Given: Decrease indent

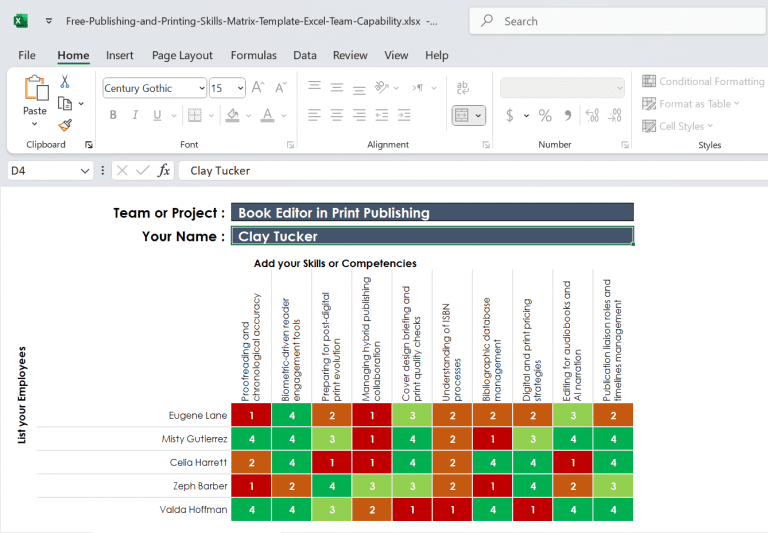Looking at the screenshot, I should [x=382, y=115].
